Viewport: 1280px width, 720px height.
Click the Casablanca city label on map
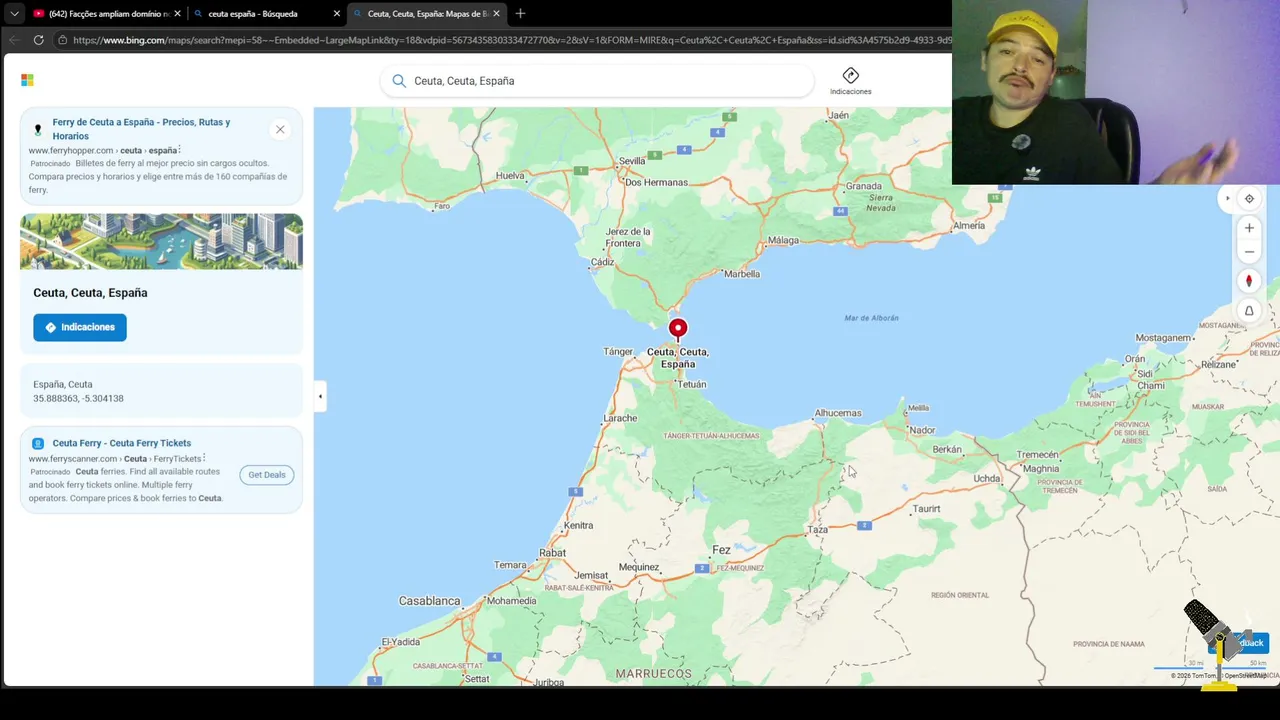[430, 601]
